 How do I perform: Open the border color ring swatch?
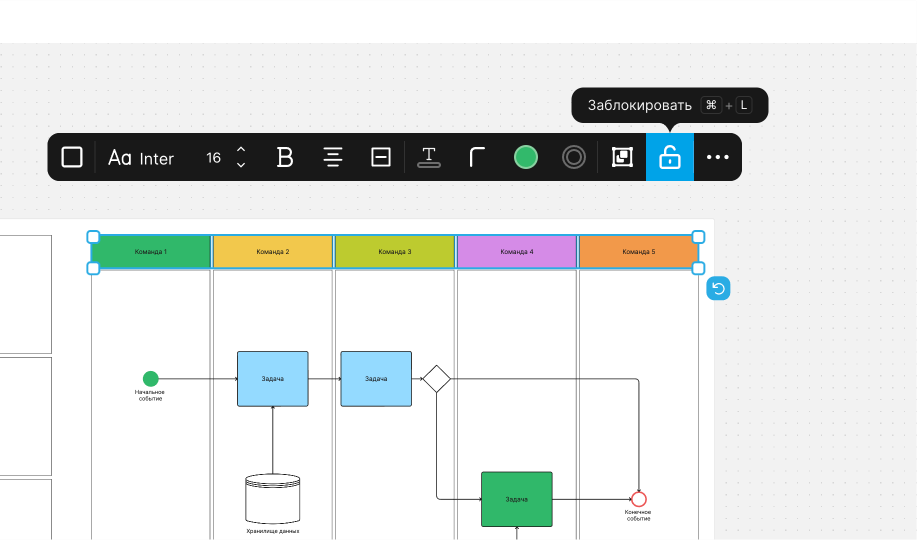(574, 157)
